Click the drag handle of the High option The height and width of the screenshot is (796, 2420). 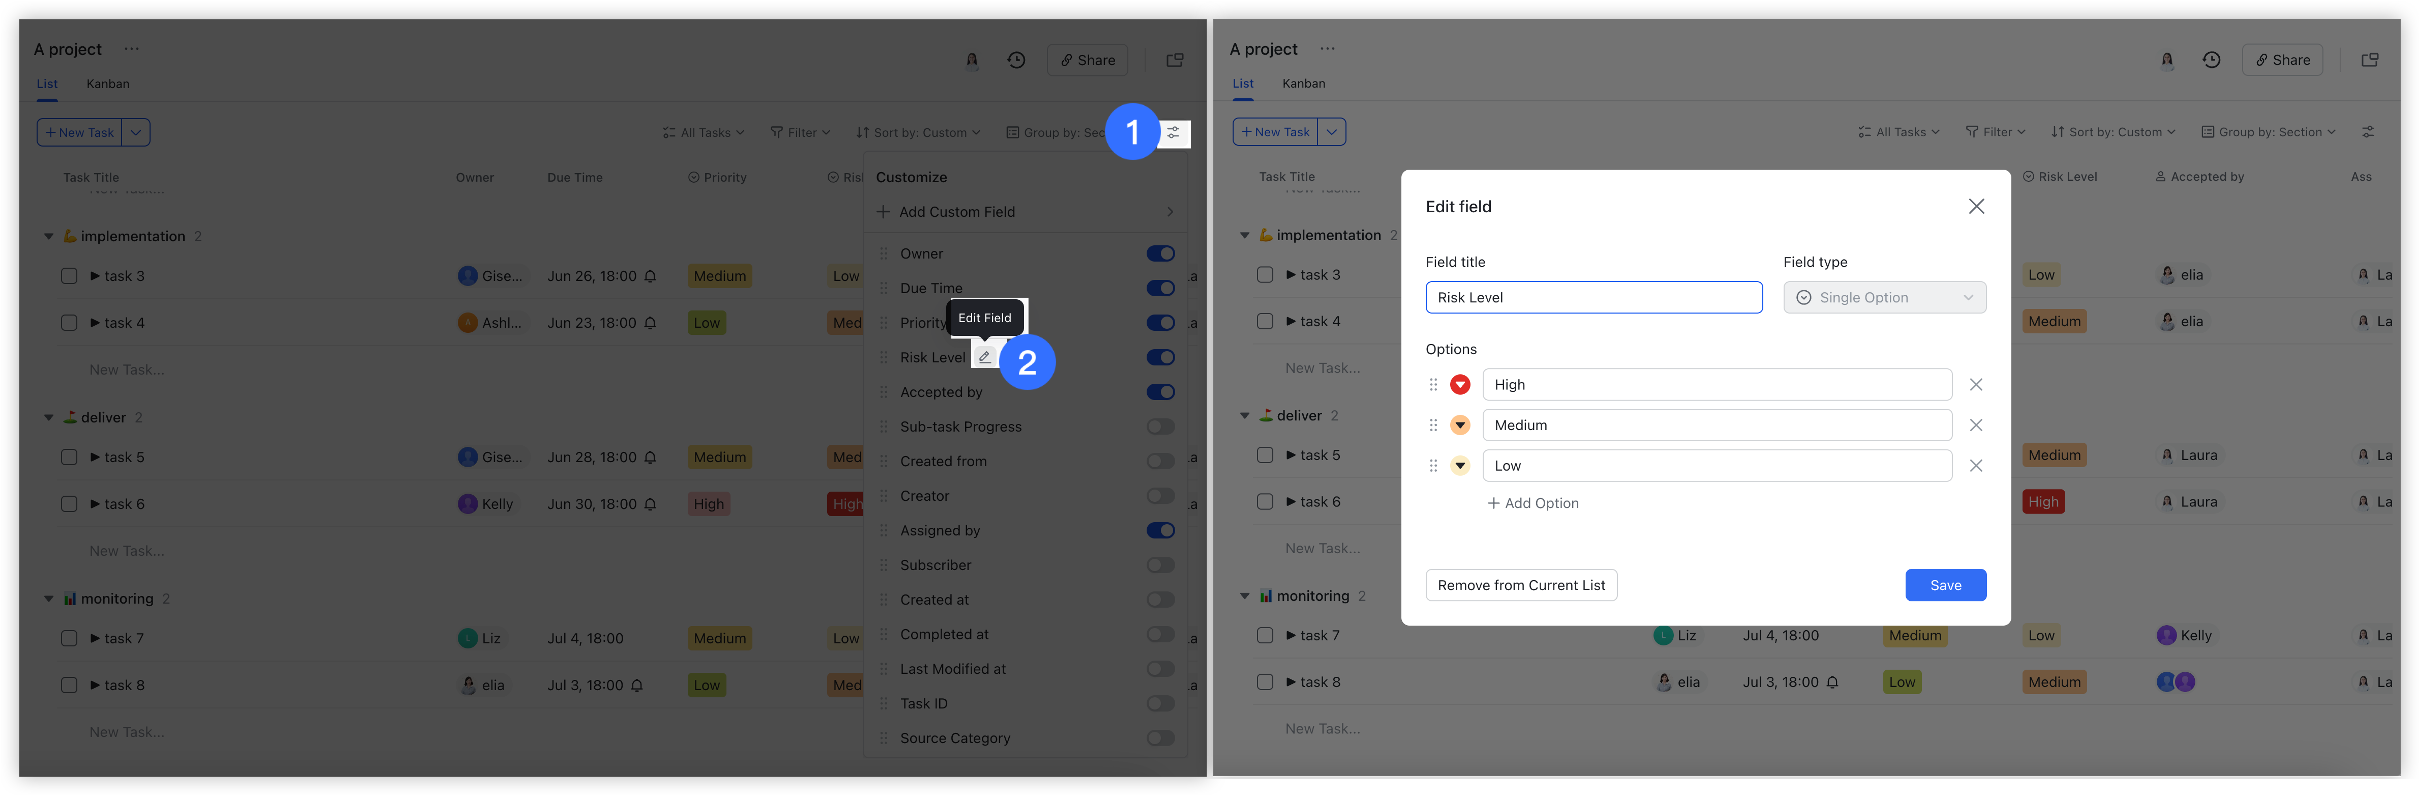click(1433, 385)
